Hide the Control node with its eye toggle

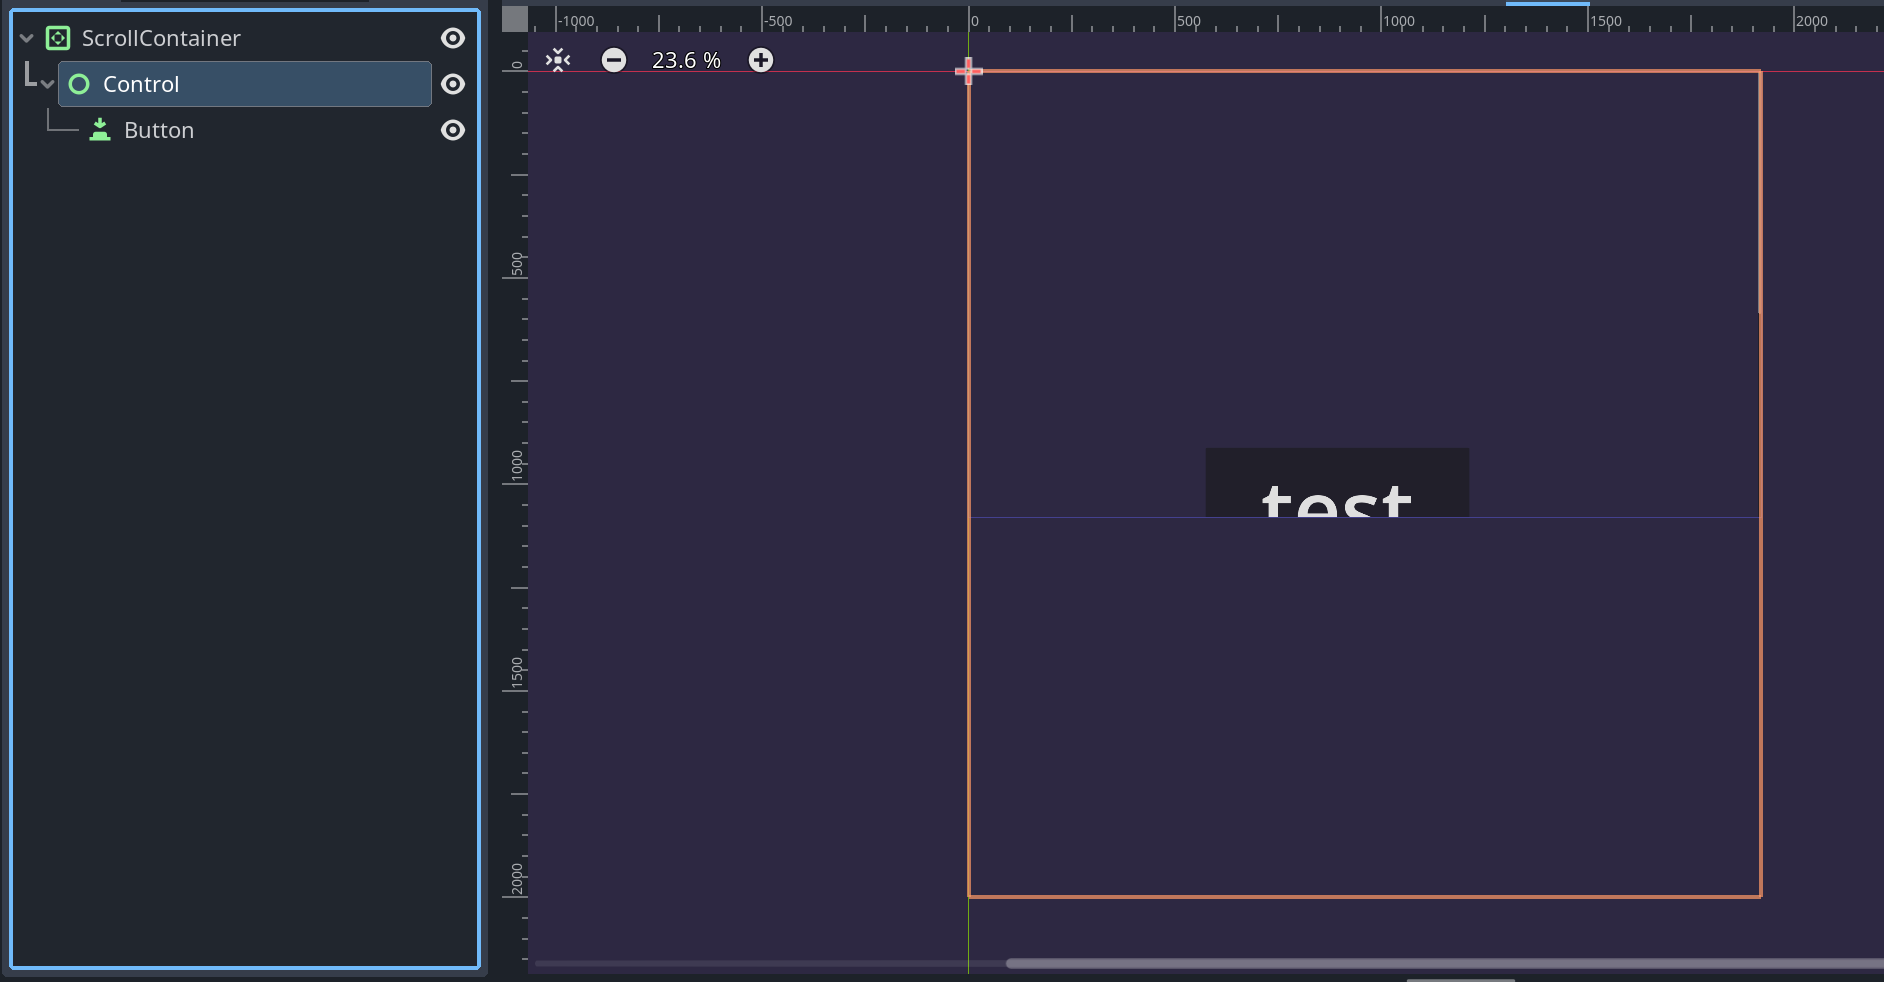(452, 84)
